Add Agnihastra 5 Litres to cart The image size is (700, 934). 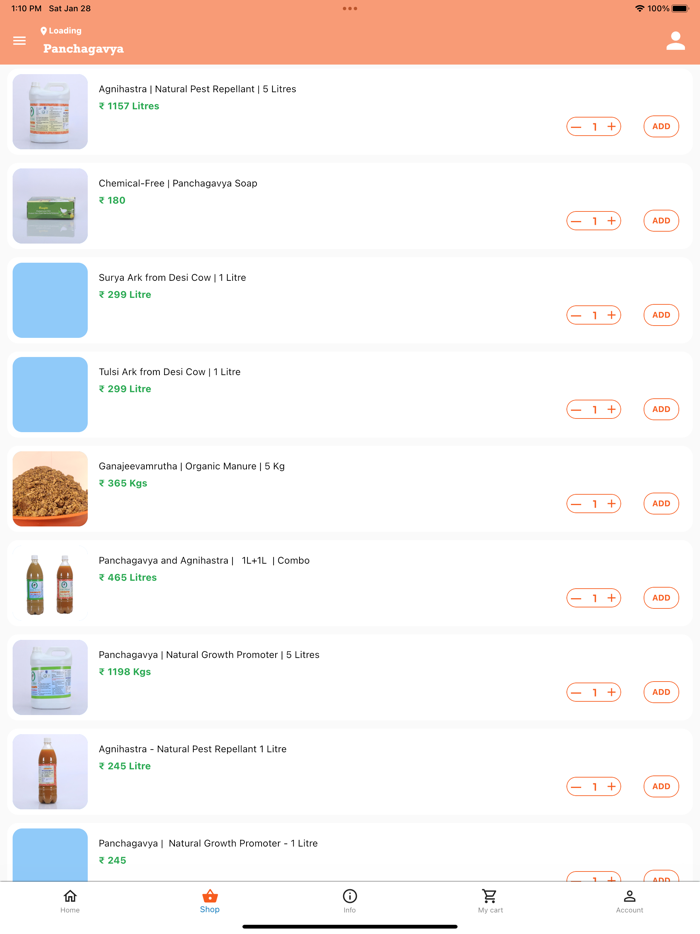click(x=661, y=127)
